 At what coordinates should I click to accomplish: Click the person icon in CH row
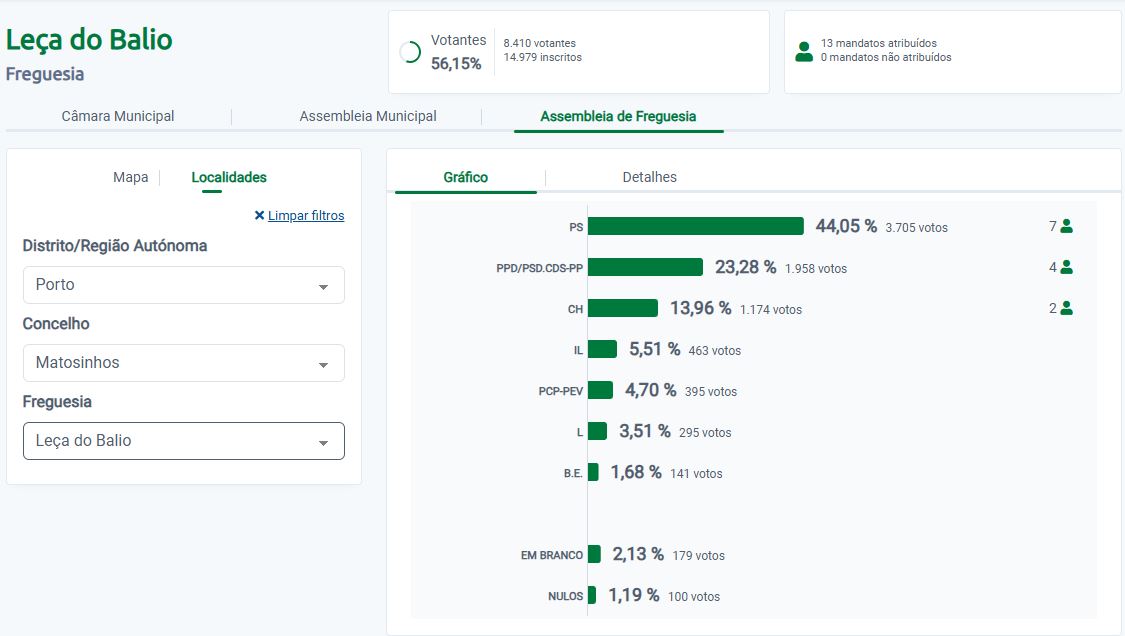click(x=1066, y=308)
